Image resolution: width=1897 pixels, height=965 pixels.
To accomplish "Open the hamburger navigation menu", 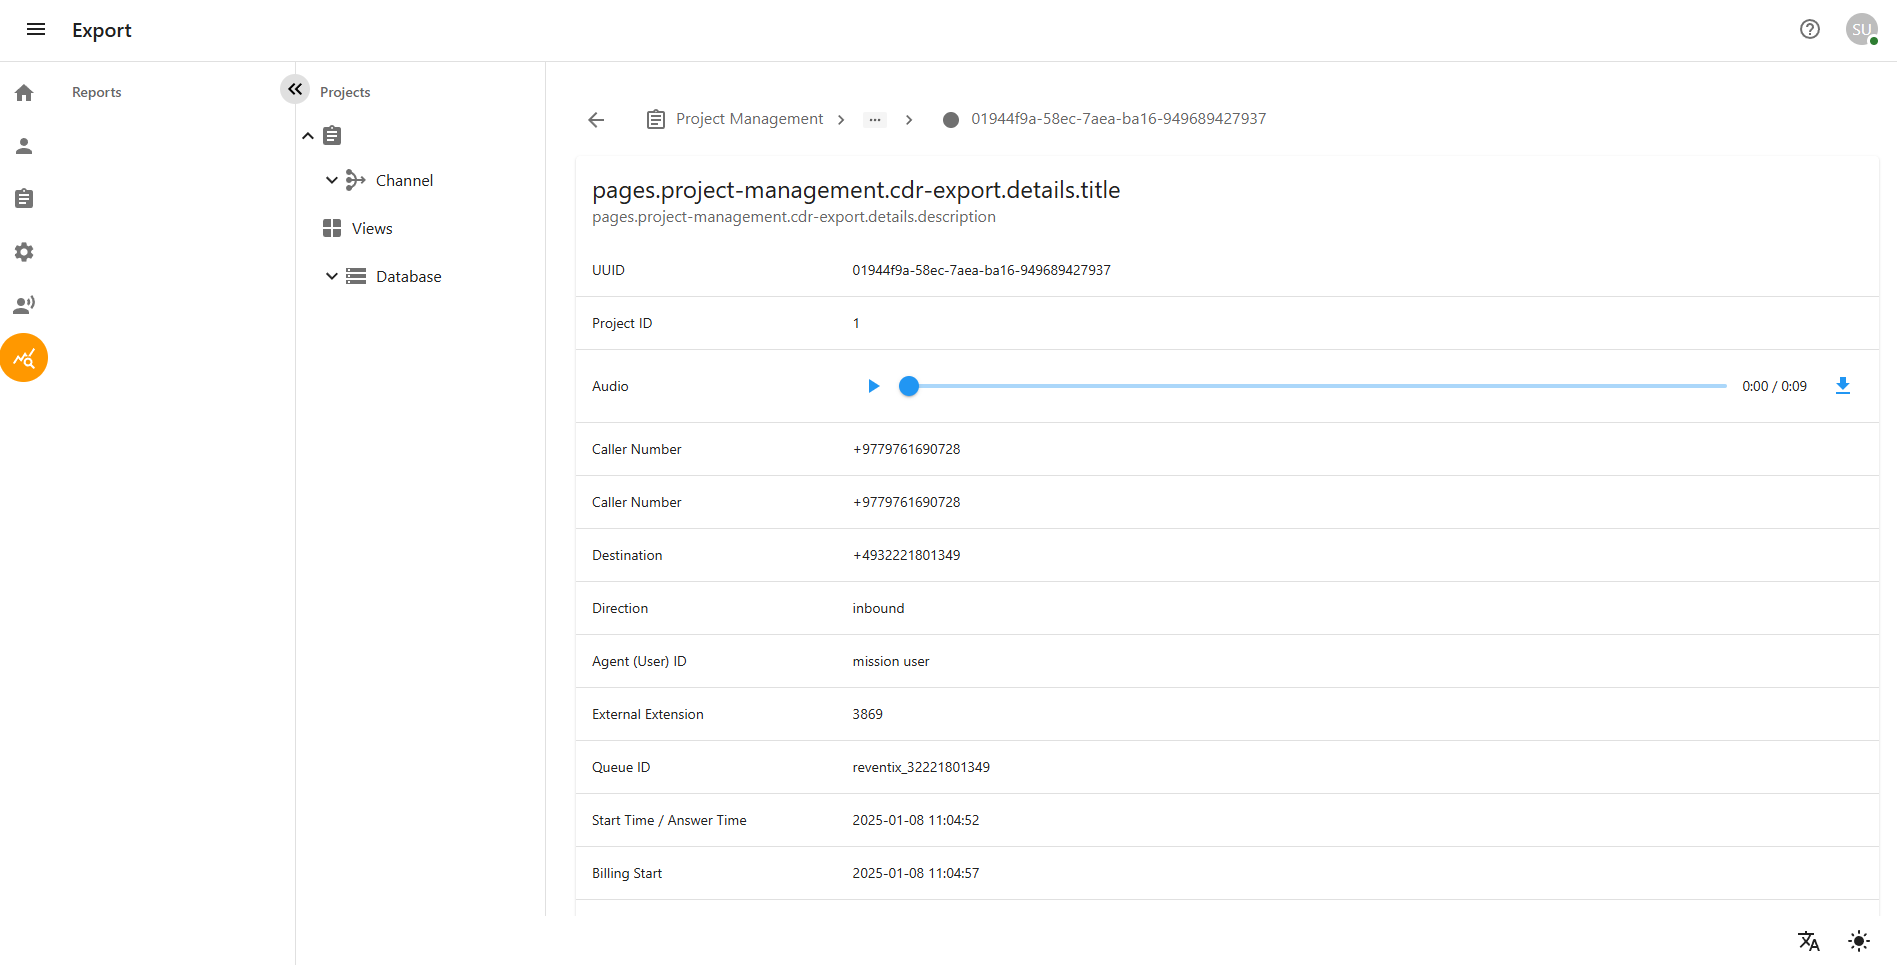I will coord(36,30).
